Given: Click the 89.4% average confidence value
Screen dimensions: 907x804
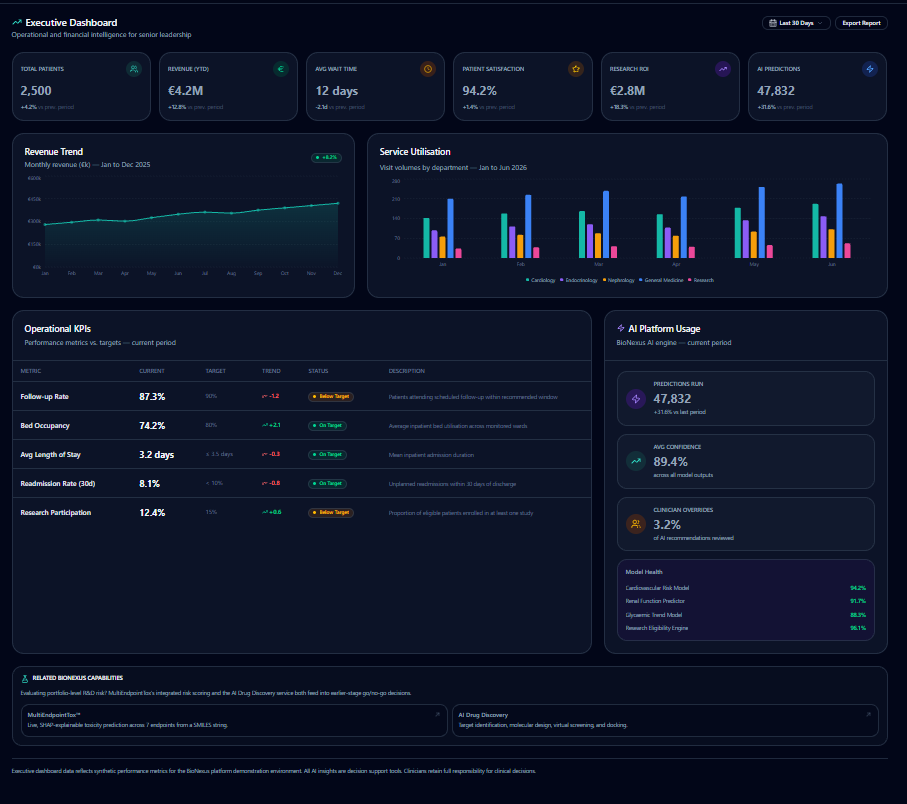Looking at the screenshot, I should 670,462.
